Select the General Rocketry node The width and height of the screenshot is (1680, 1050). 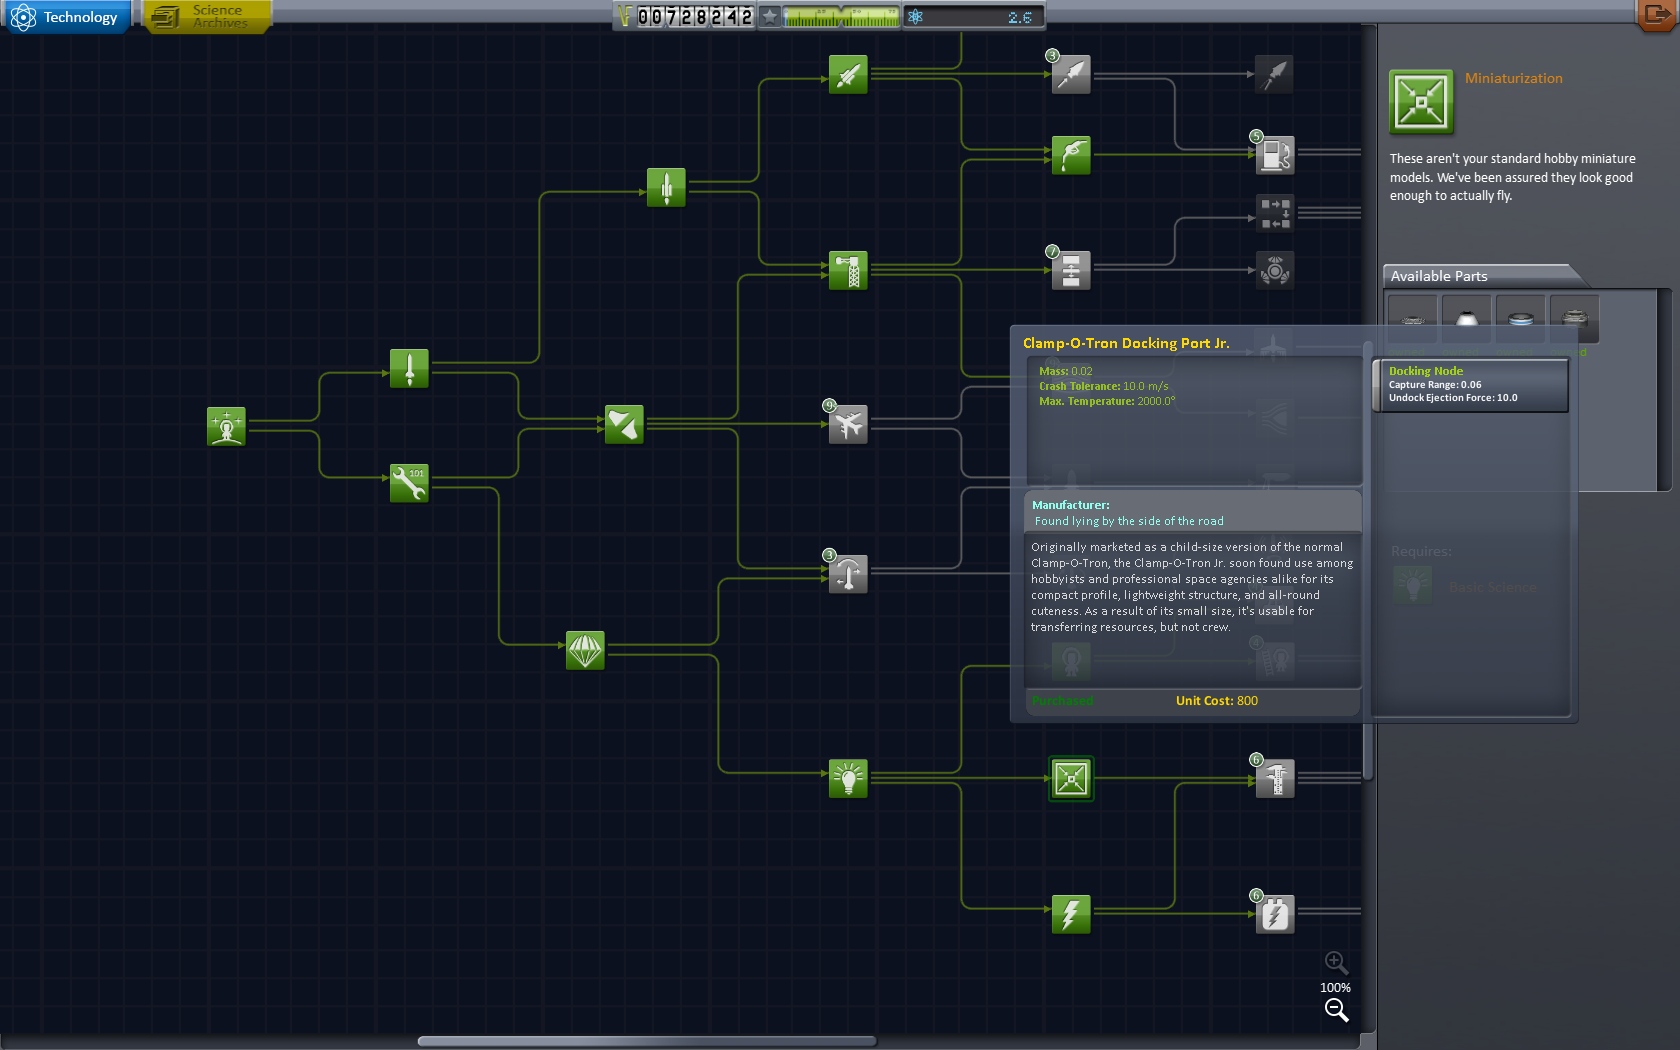point(666,187)
